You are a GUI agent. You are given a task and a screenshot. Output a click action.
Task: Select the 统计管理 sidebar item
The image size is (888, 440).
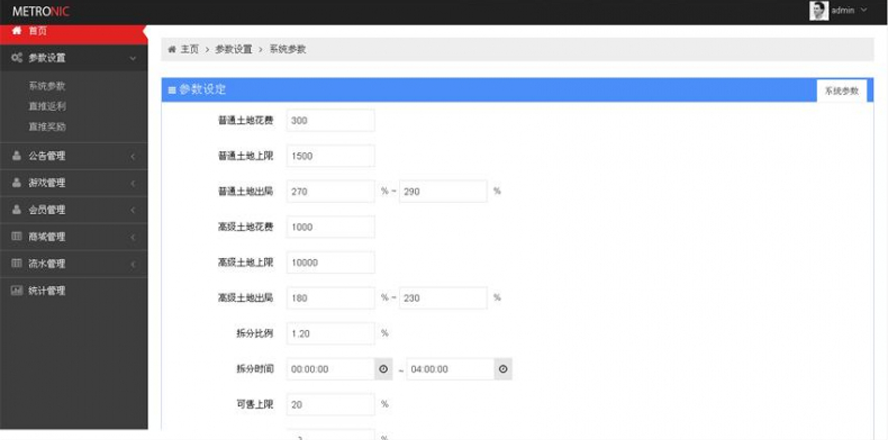coord(74,291)
